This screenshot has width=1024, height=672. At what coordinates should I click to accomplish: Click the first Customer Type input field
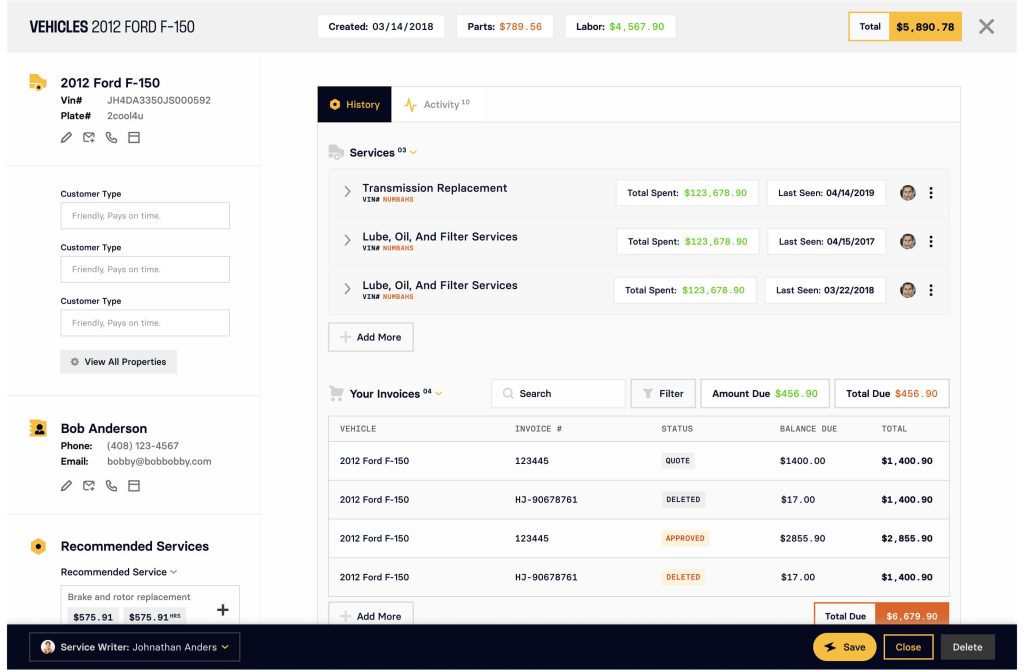point(145,215)
